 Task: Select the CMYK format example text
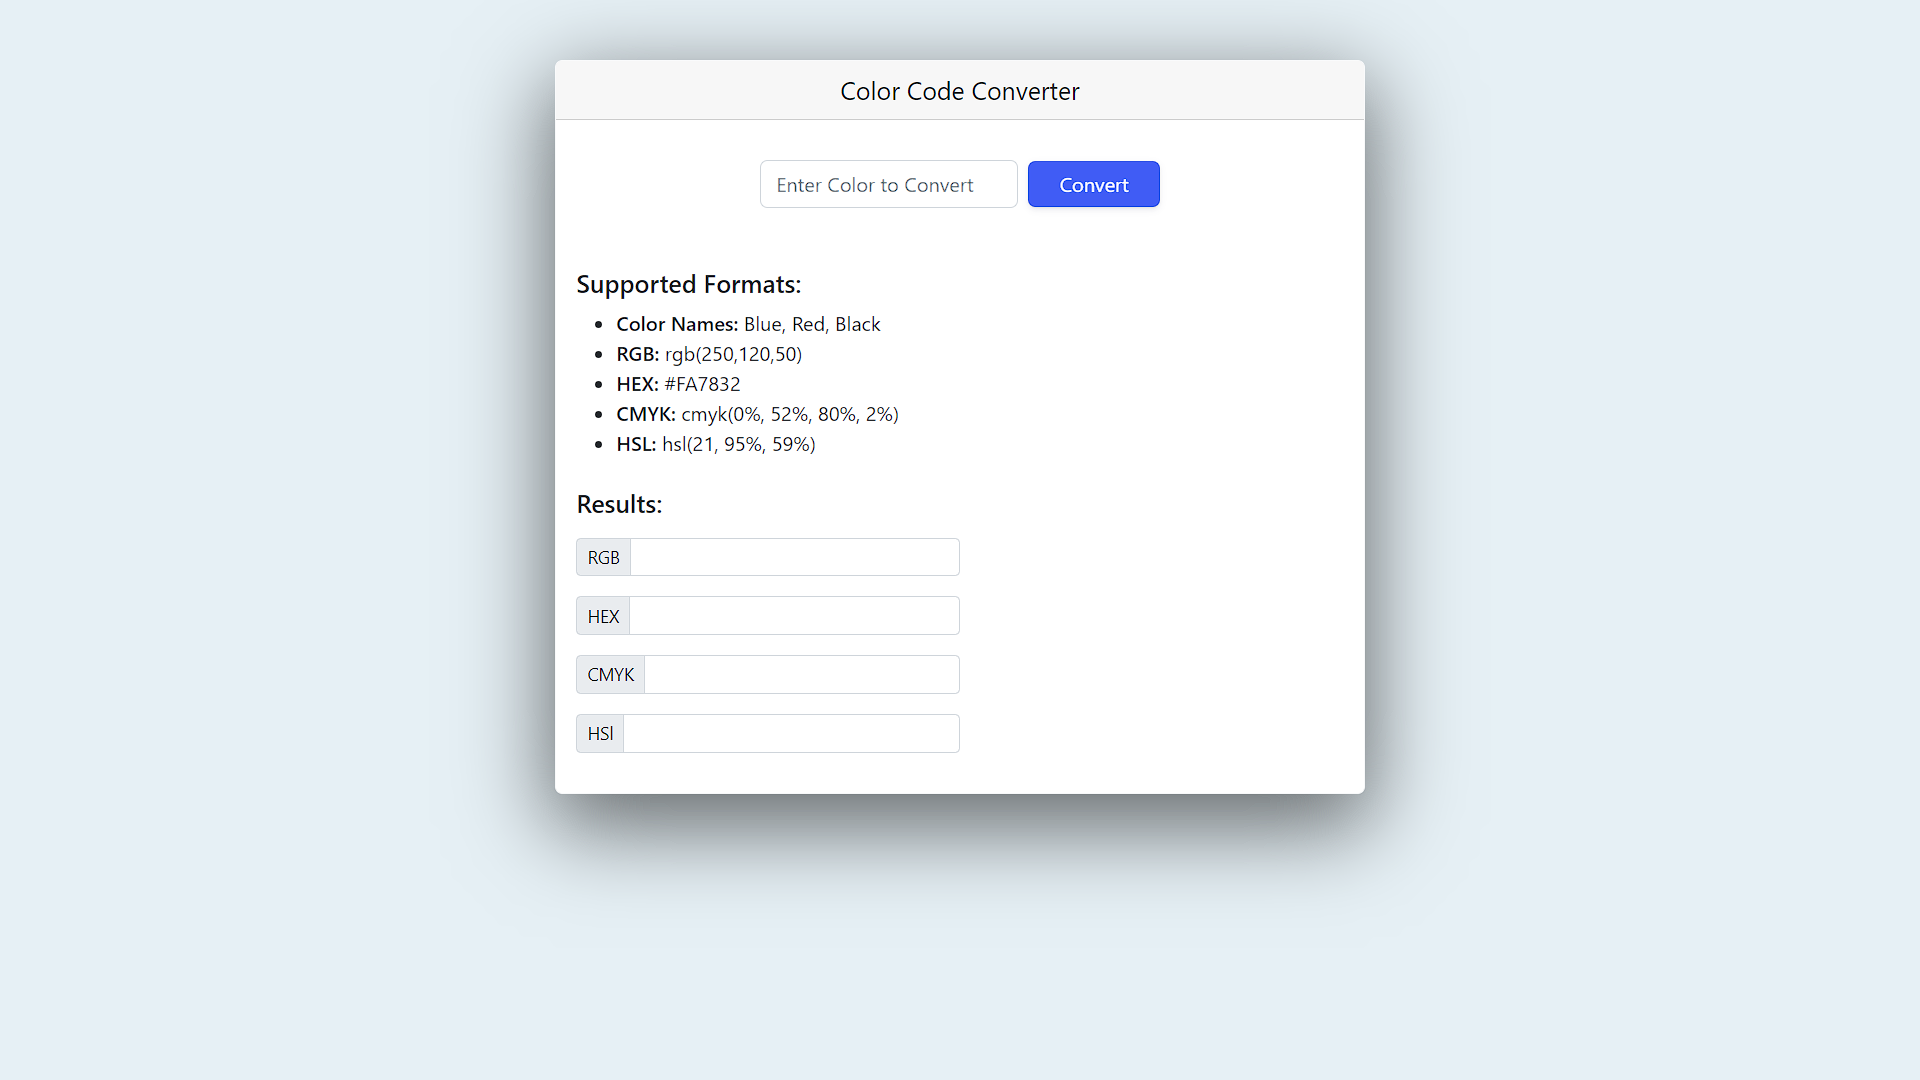pyautogui.click(x=757, y=414)
